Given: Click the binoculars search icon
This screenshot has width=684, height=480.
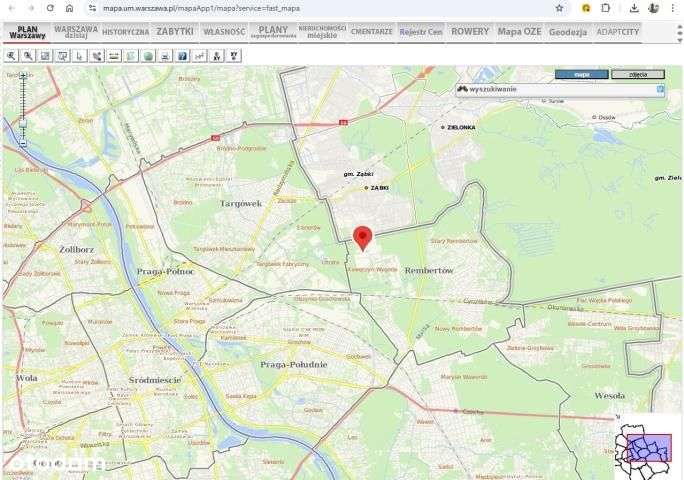Looking at the screenshot, I should coord(463,89).
